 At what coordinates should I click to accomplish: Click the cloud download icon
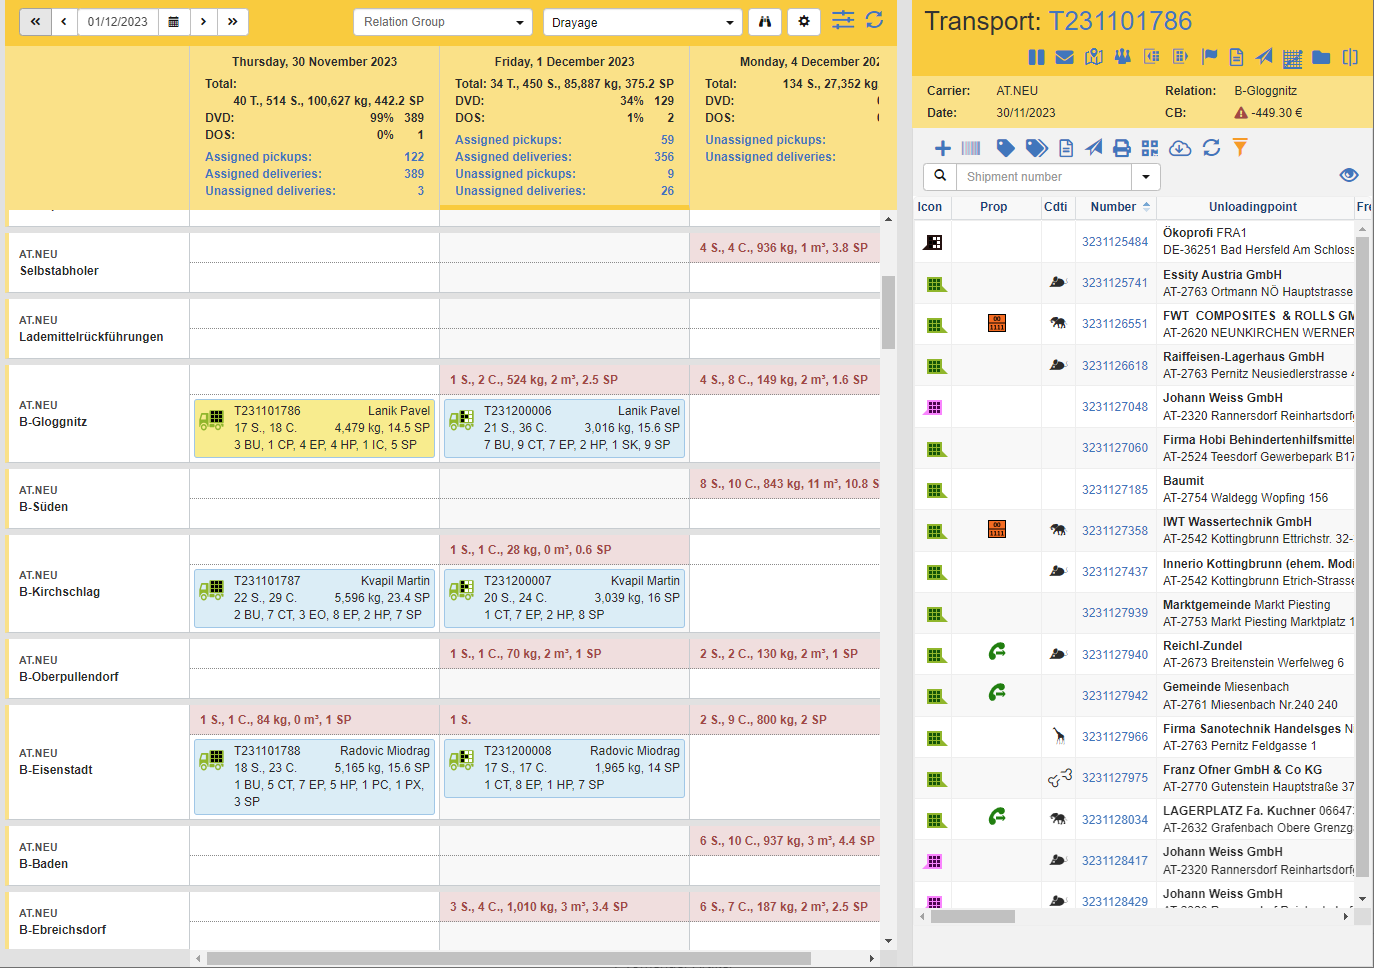click(1180, 148)
